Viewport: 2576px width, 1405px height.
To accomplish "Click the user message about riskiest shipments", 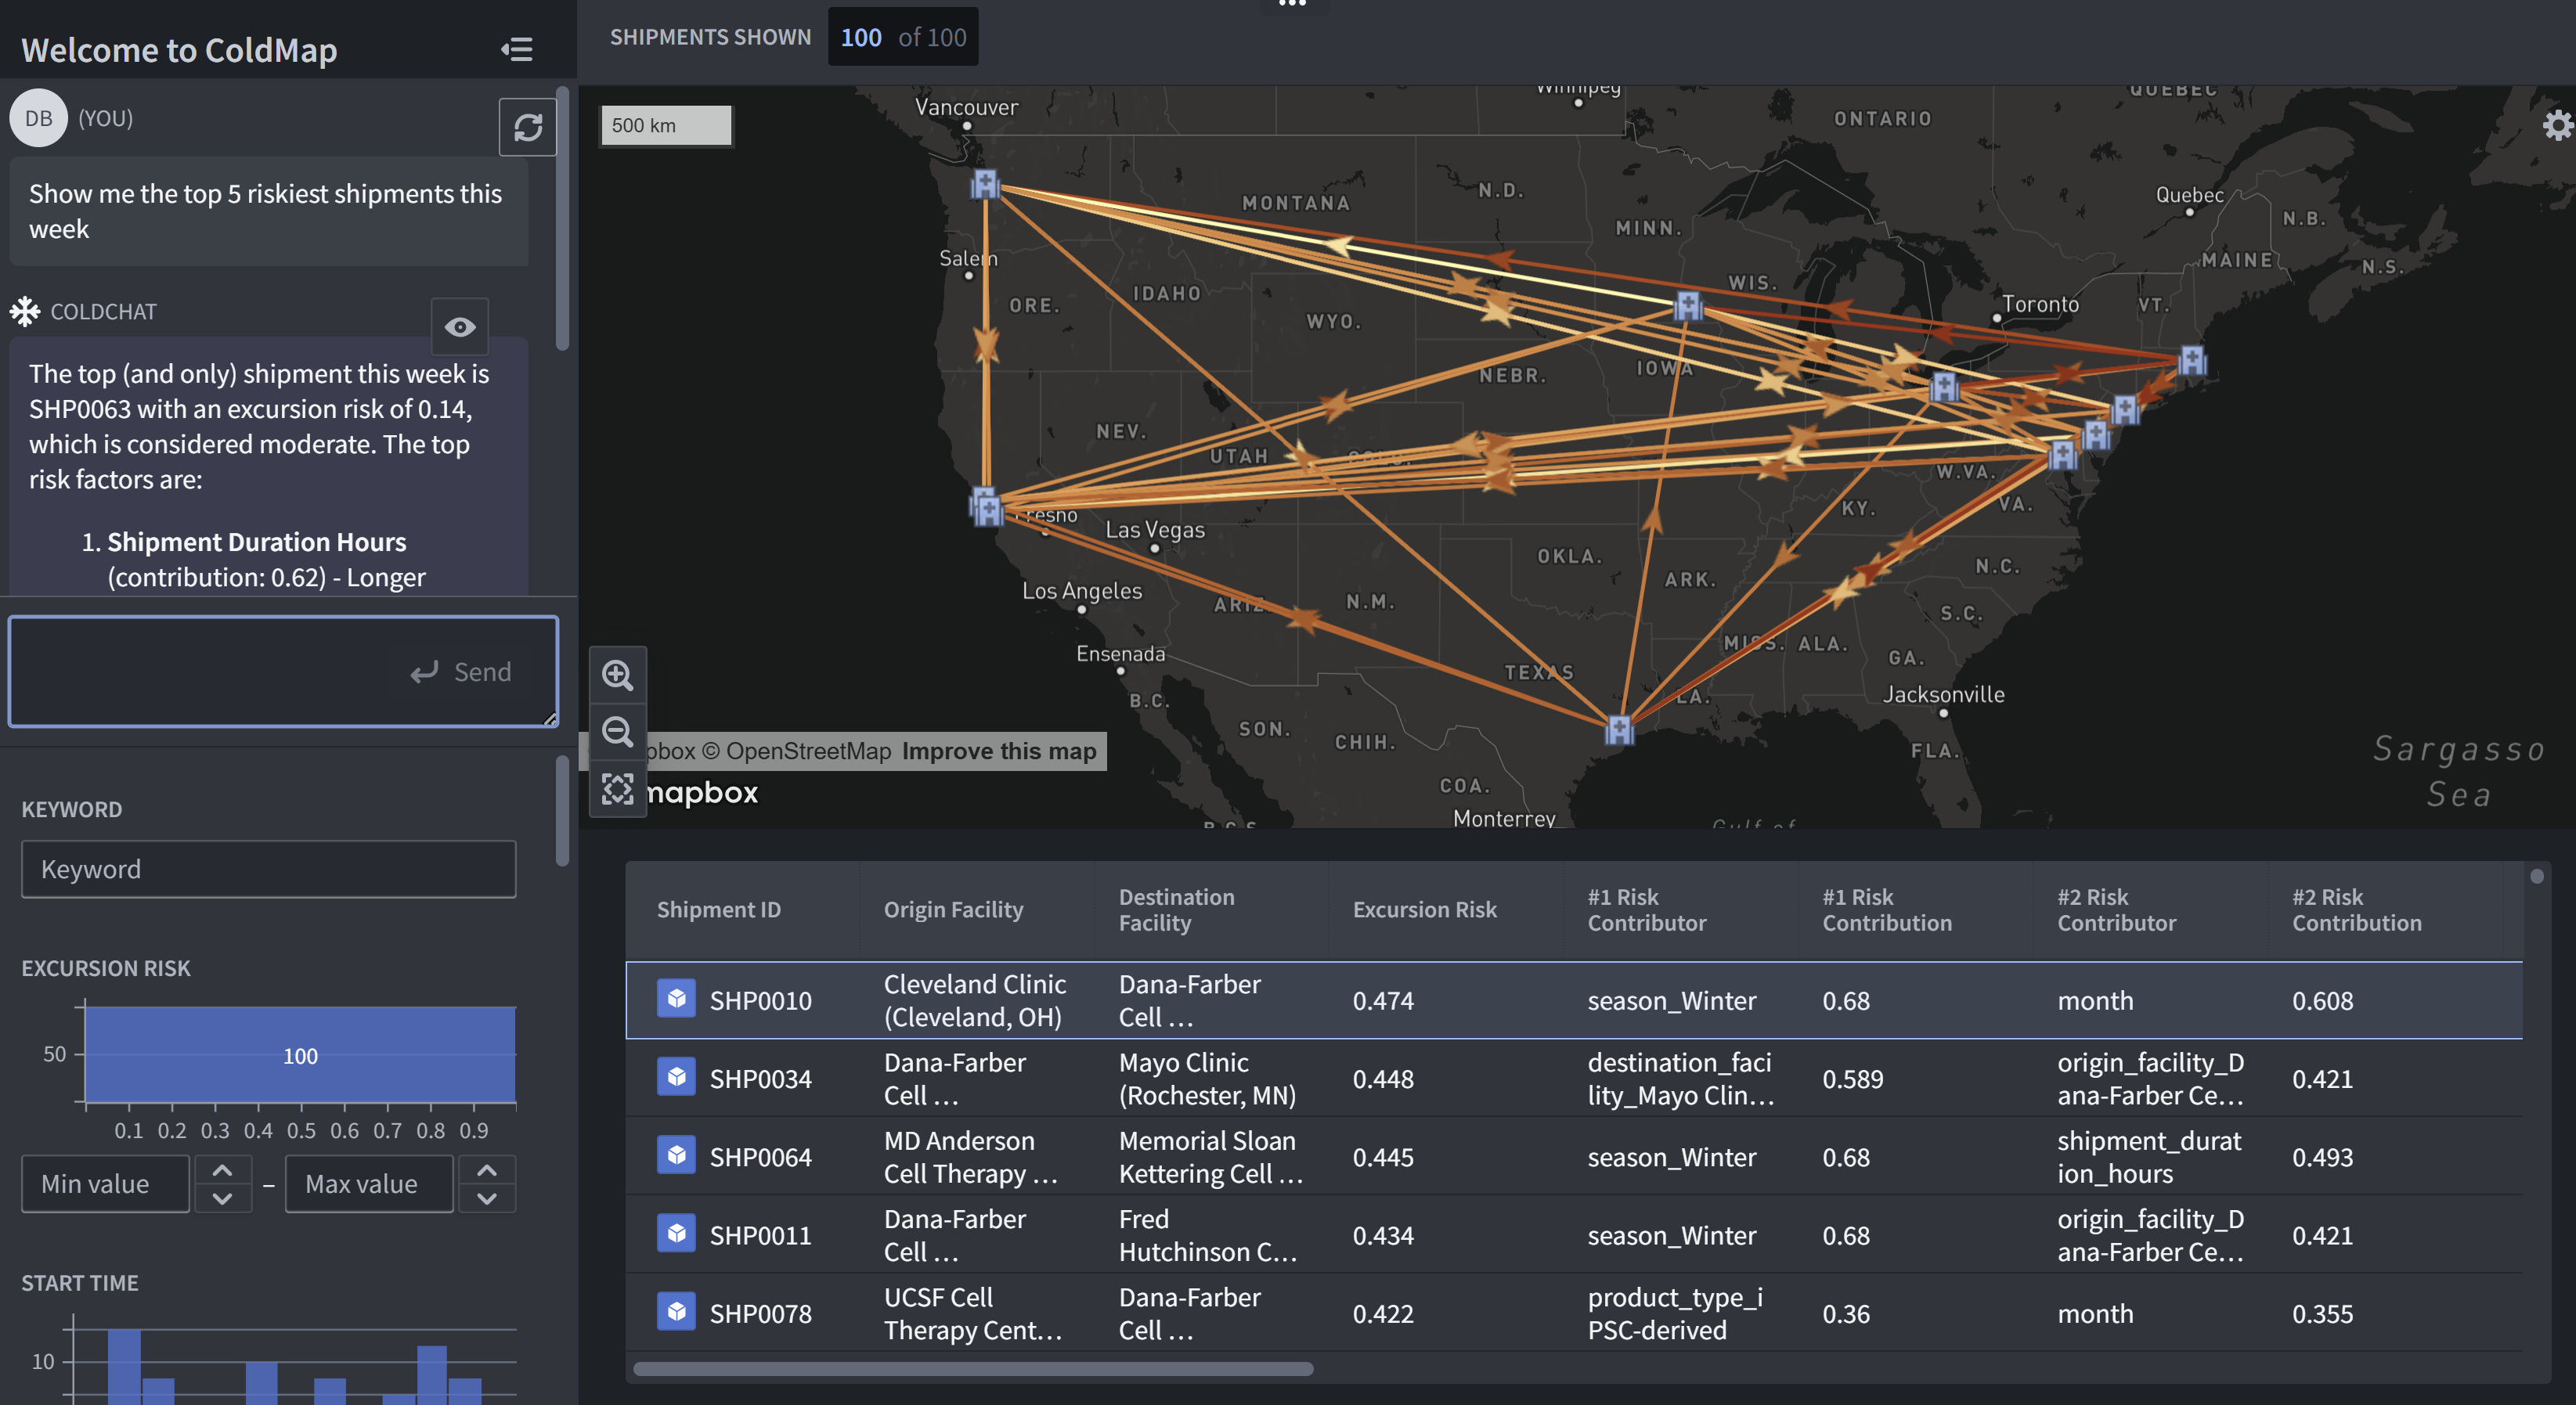I will coord(269,211).
